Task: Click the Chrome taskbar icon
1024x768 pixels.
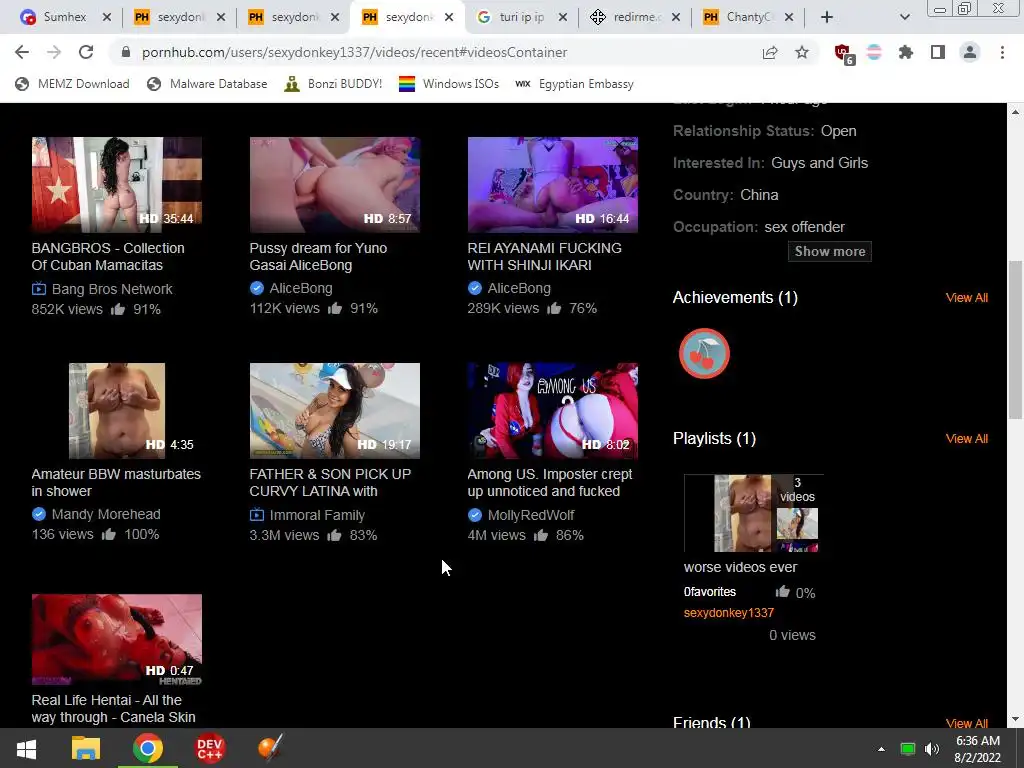Action: tap(148, 748)
